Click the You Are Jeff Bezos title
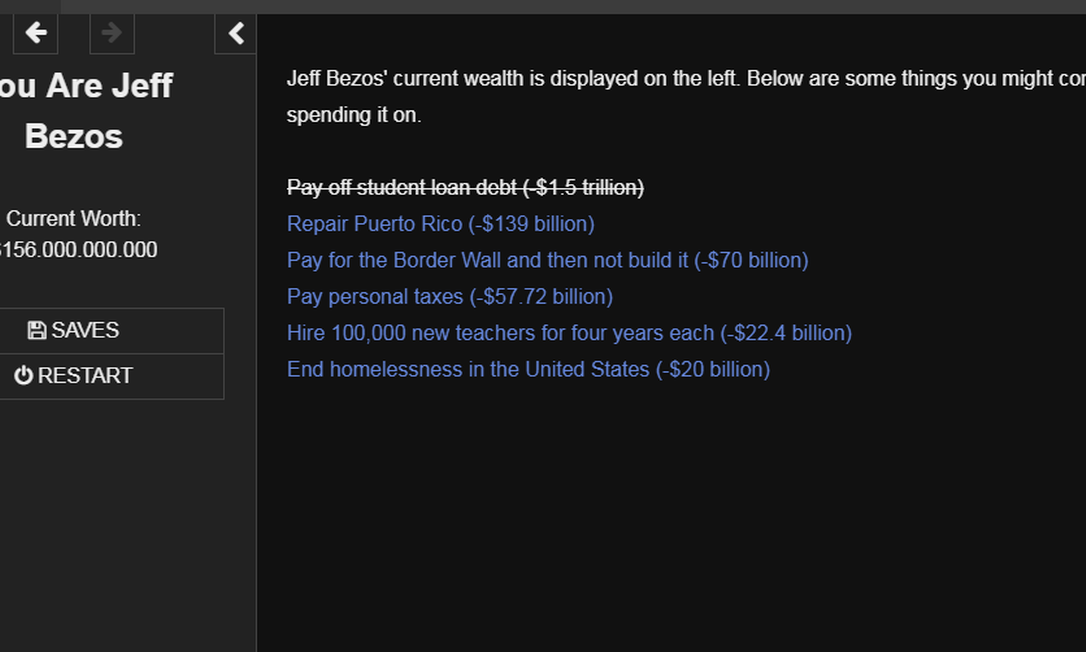 point(85,86)
